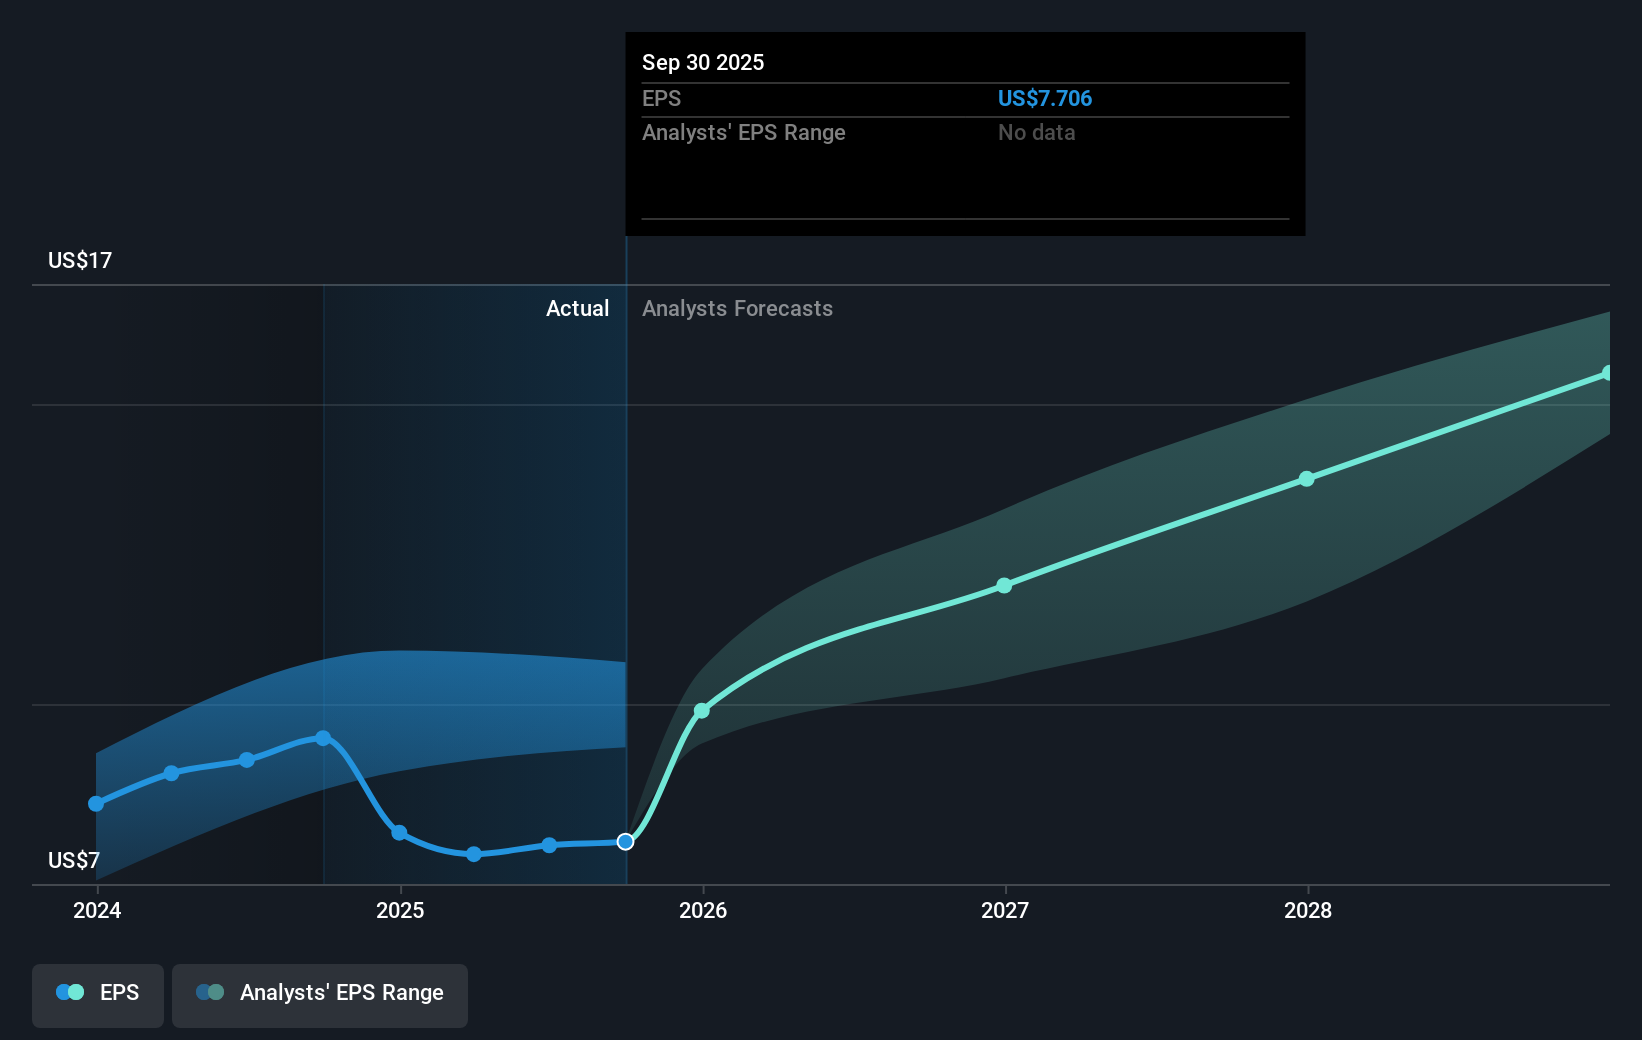1642x1040 pixels.
Task: Click the US$17 axis label
Action: coord(80,260)
